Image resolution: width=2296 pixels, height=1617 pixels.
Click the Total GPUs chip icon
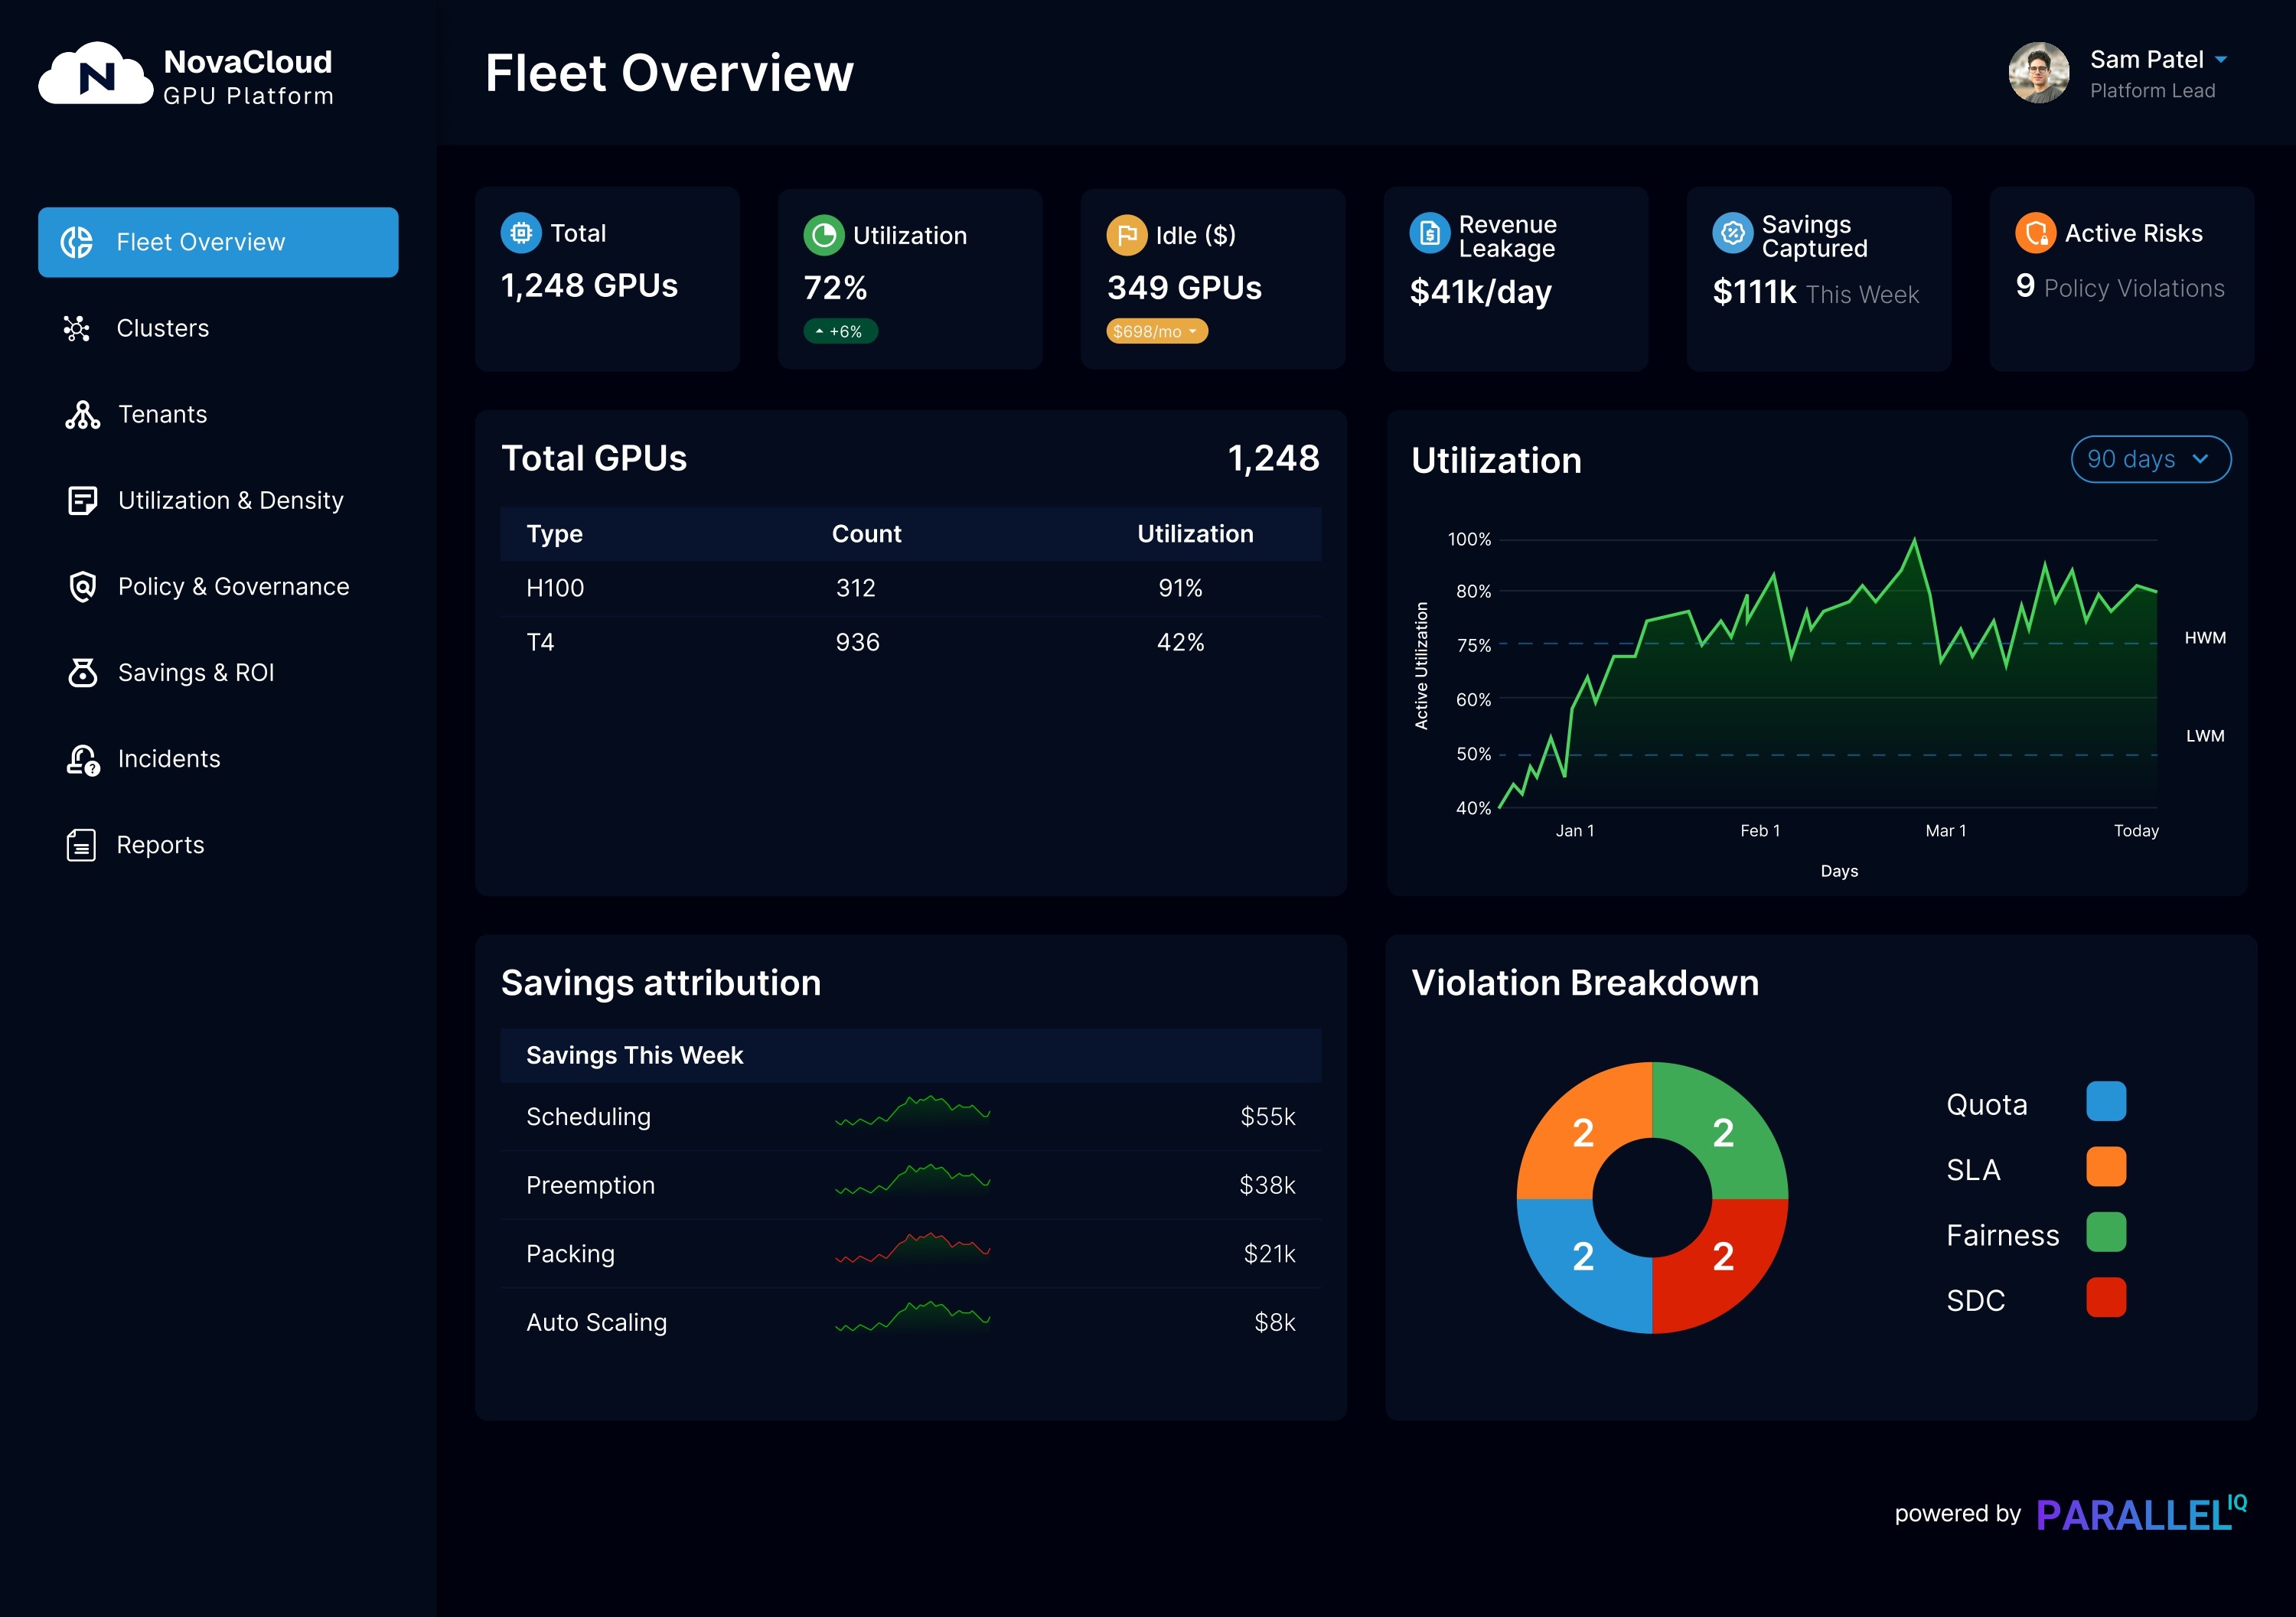click(521, 233)
